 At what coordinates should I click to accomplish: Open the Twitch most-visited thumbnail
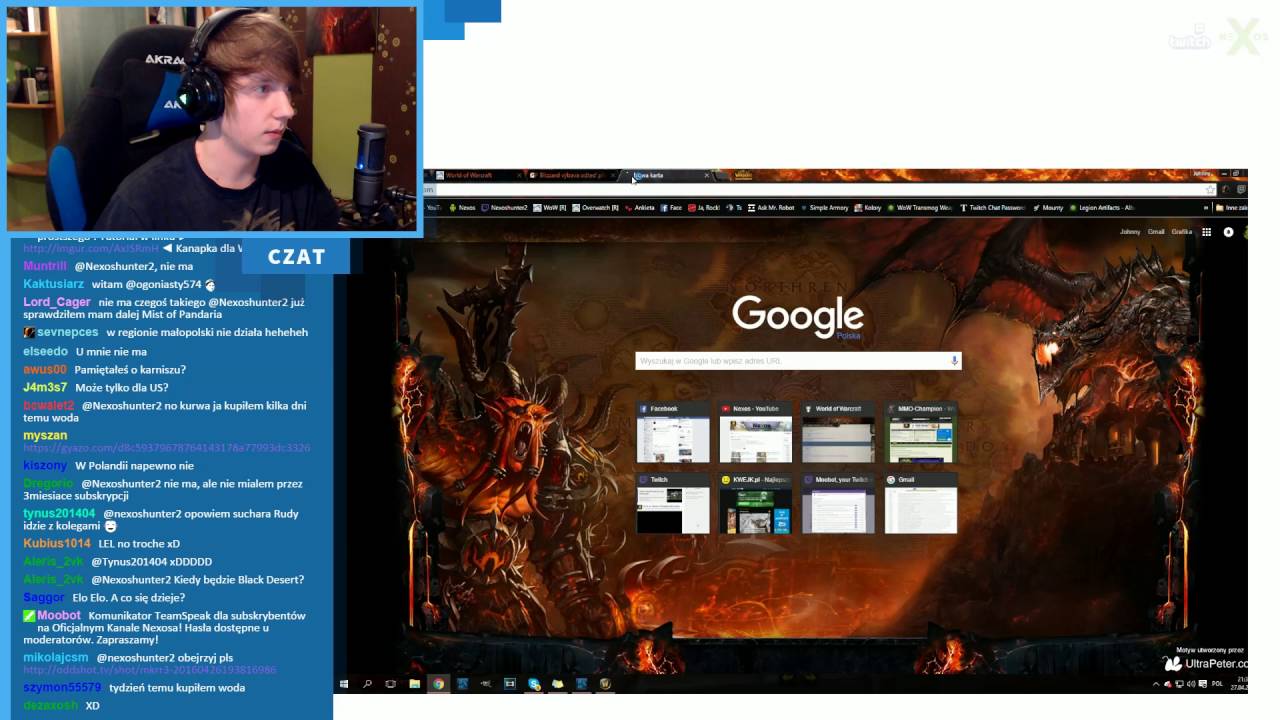673,503
